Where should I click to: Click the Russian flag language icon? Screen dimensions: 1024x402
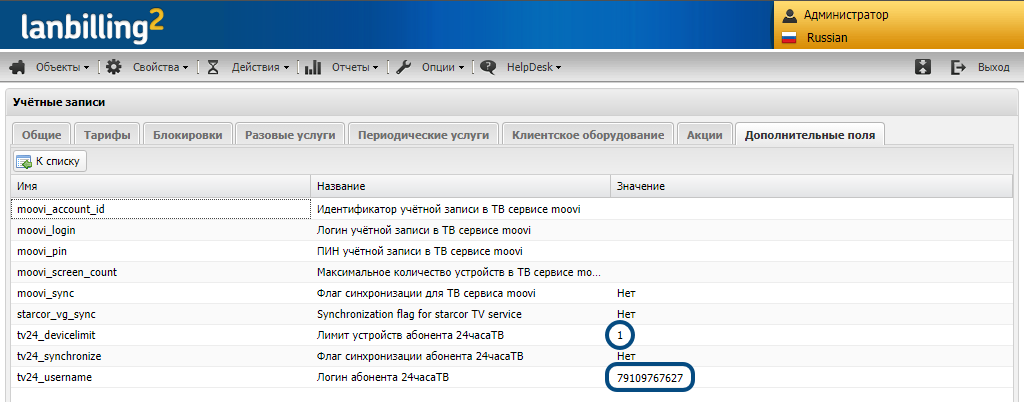788,38
